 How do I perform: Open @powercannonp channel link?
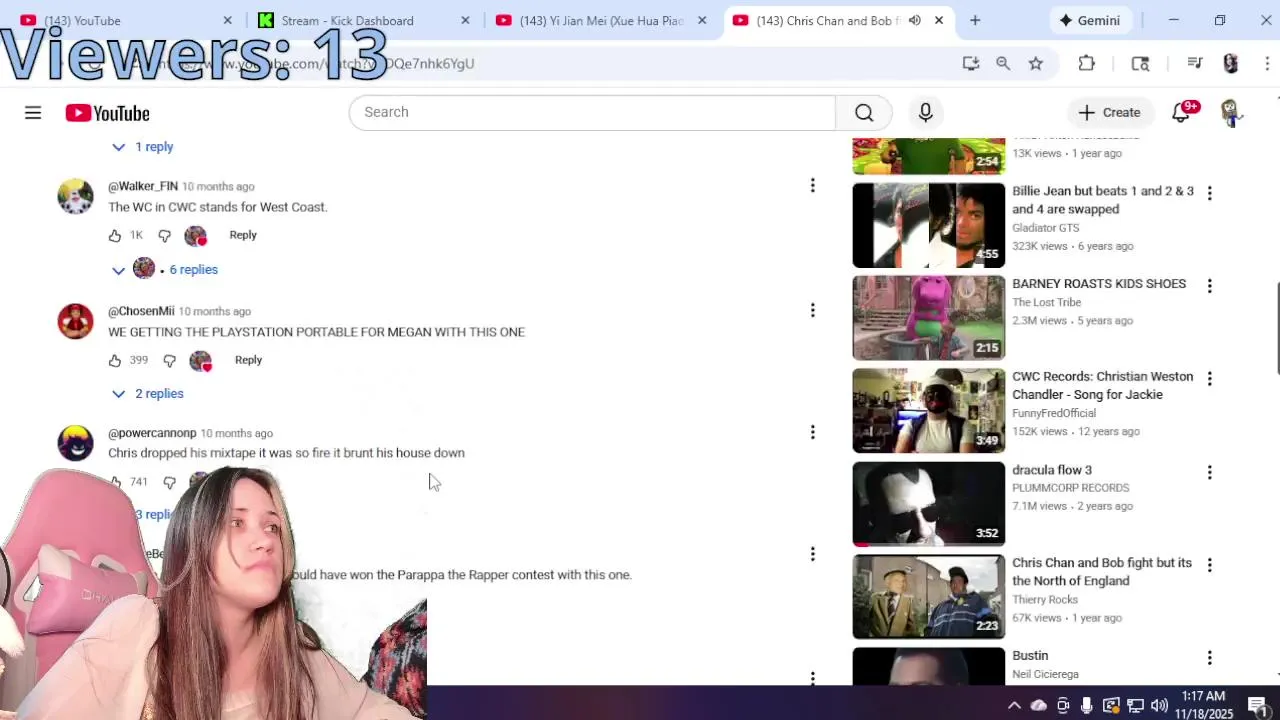coord(152,433)
